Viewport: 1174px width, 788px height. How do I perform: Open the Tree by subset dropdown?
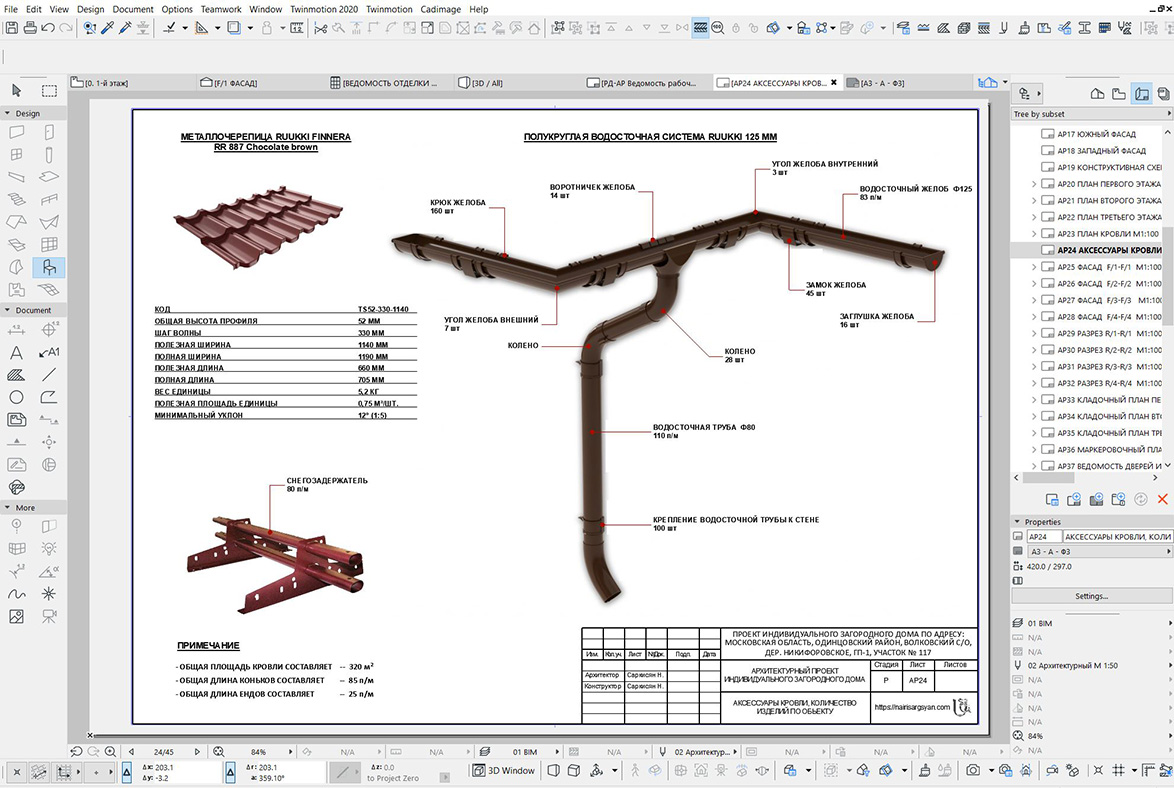(x=1092, y=114)
